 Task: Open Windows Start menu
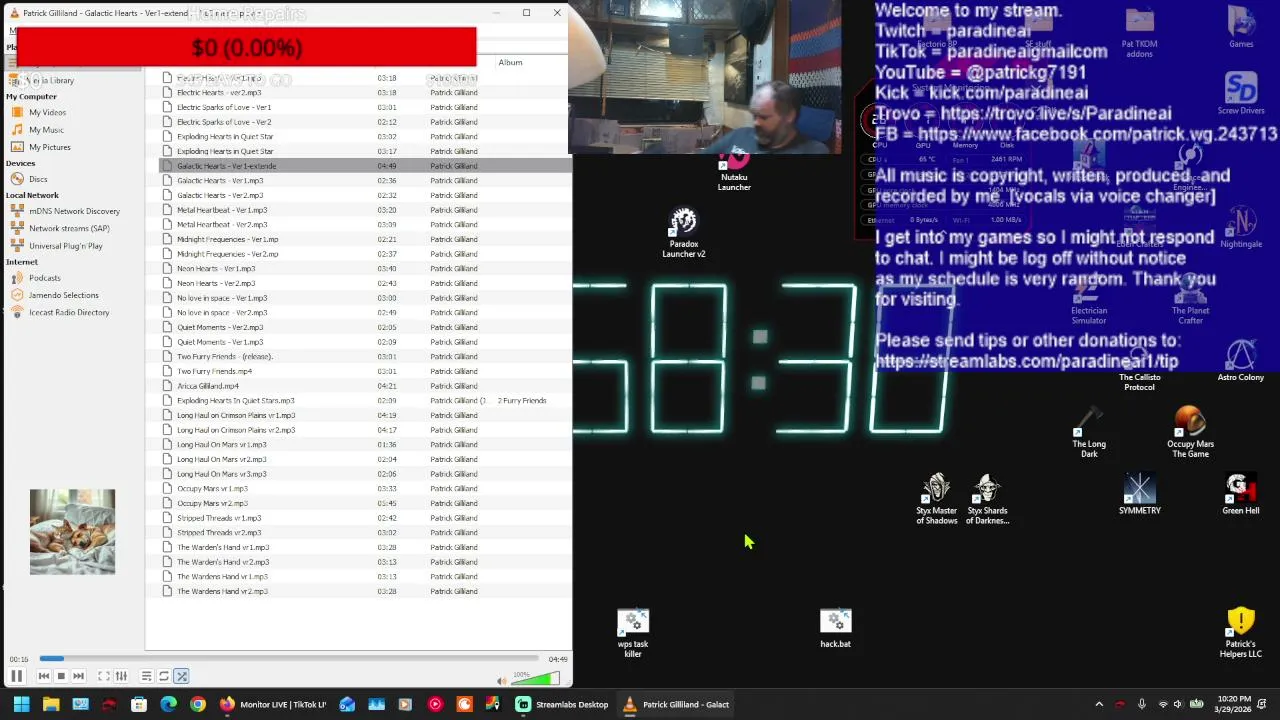click(21, 704)
